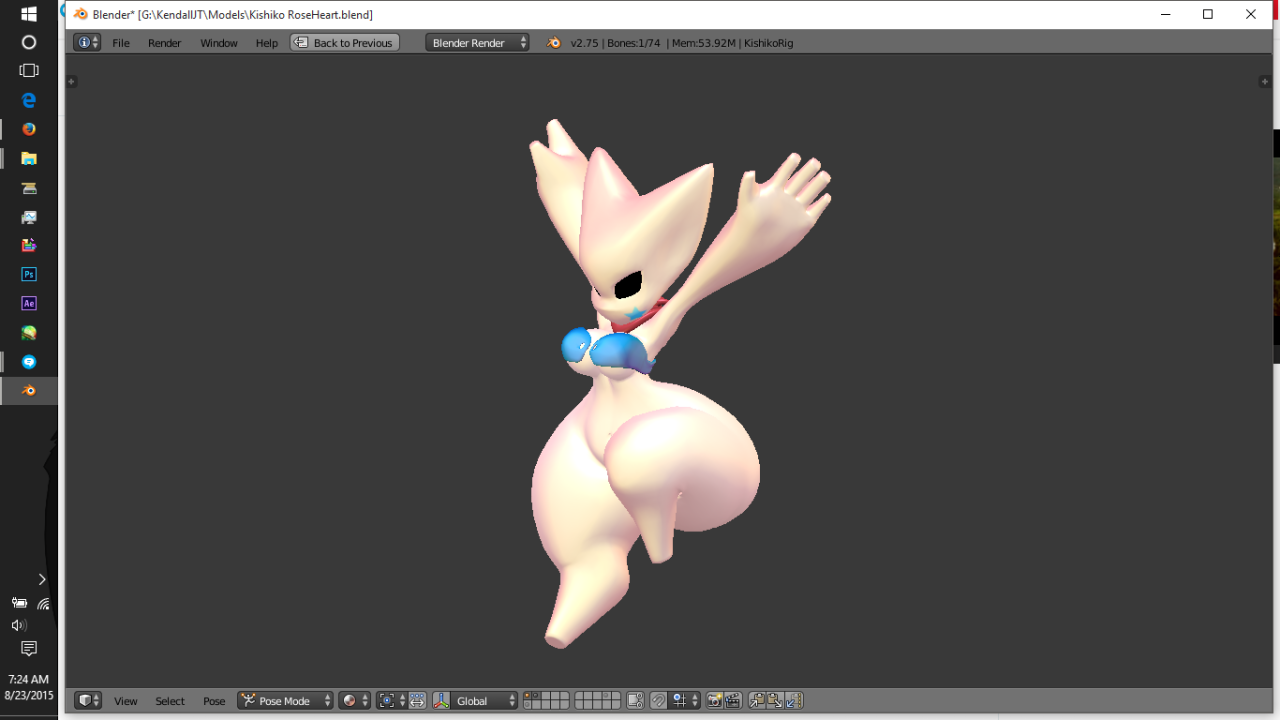Launch After Effects from the taskbar
Screen dimensions: 1280x720
tap(29, 303)
